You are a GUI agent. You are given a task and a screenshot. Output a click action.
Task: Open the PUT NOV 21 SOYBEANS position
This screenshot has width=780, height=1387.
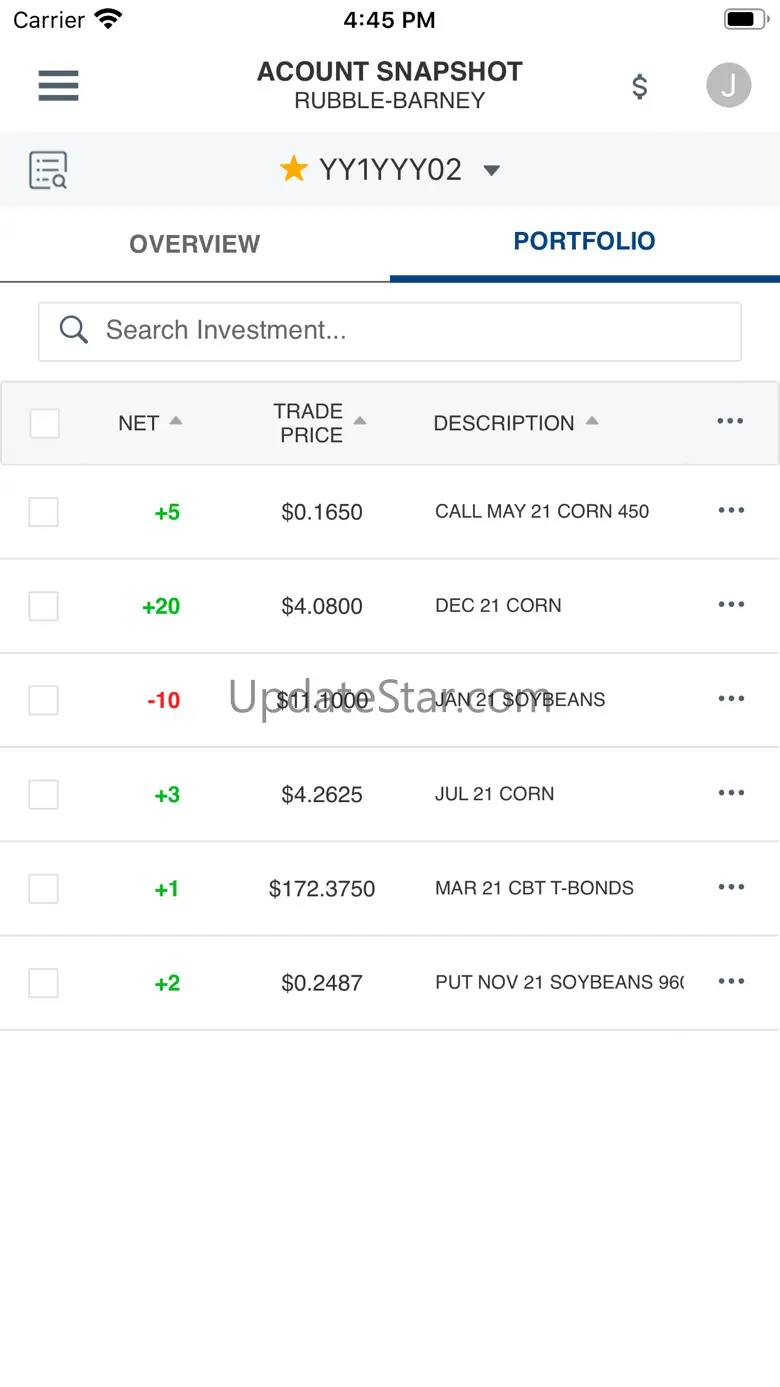[558, 982]
